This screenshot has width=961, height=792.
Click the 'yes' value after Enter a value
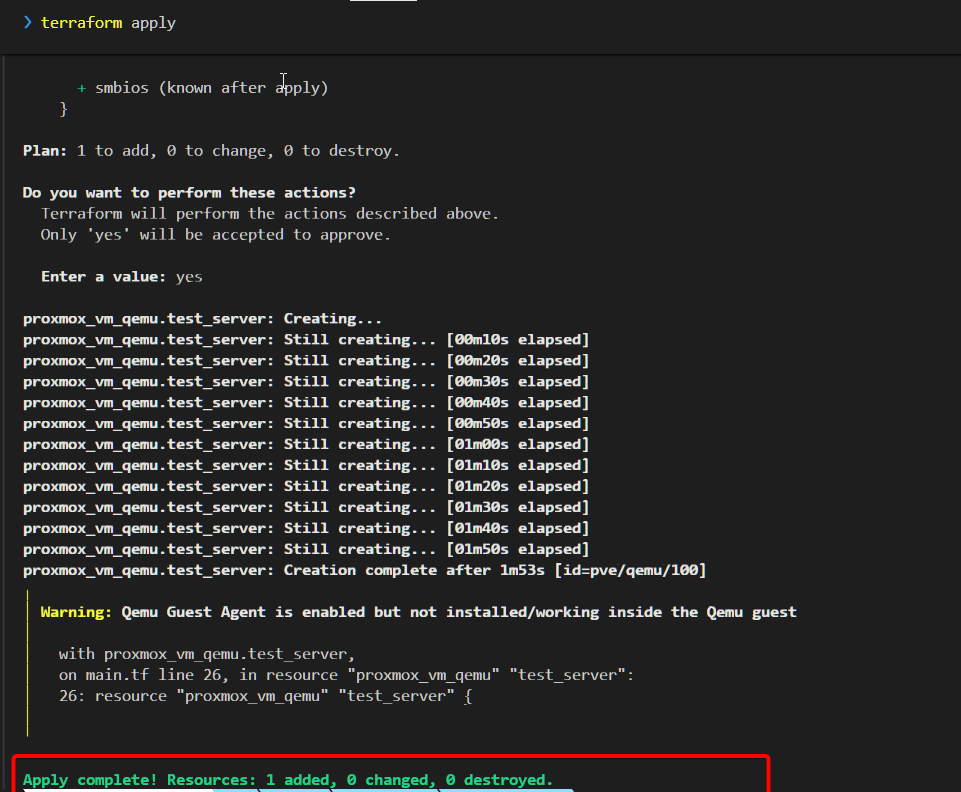point(189,276)
